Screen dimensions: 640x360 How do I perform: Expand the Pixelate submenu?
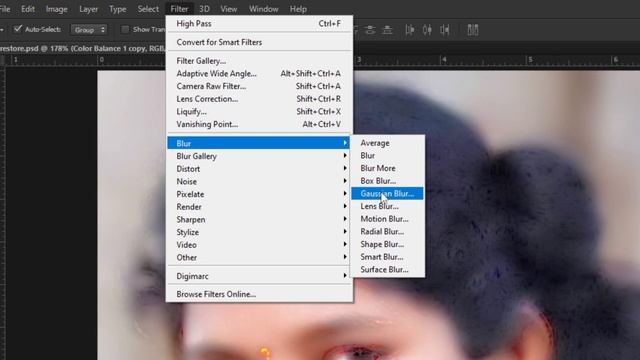pyautogui.click(x=259, y=194)
